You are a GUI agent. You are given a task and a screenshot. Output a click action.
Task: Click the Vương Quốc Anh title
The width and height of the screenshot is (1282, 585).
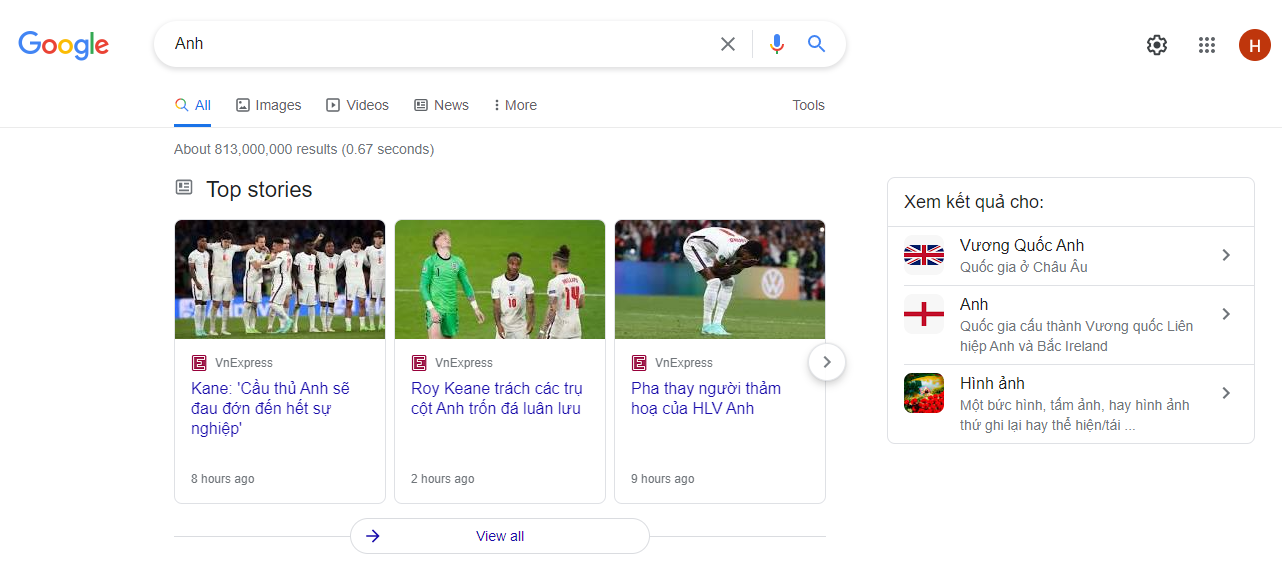pos(1021,245)
